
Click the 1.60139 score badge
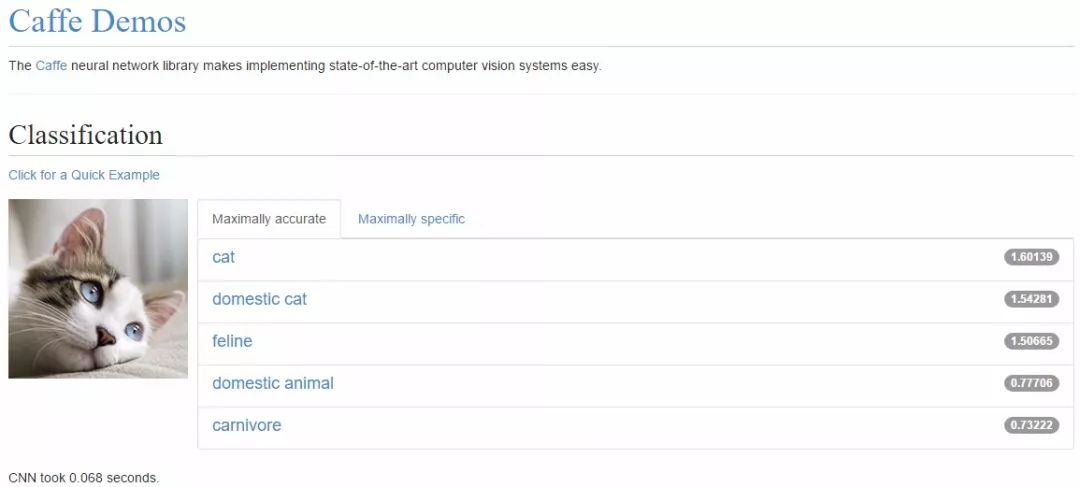click(1031, 257)
